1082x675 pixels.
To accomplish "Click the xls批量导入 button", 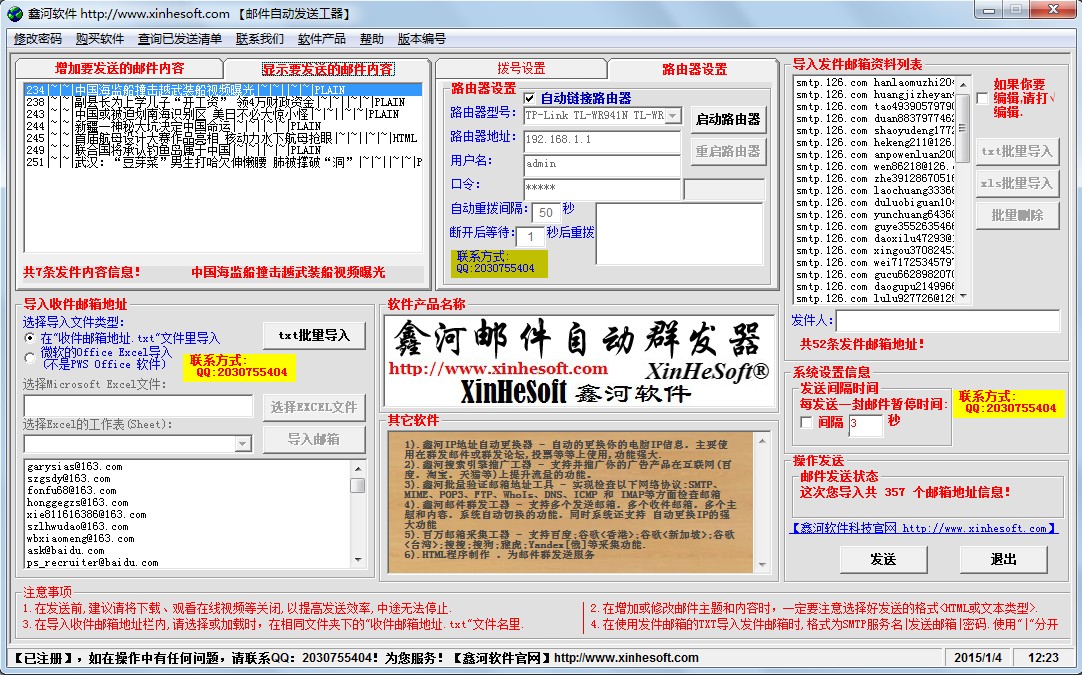I will tap(1016, 183).
